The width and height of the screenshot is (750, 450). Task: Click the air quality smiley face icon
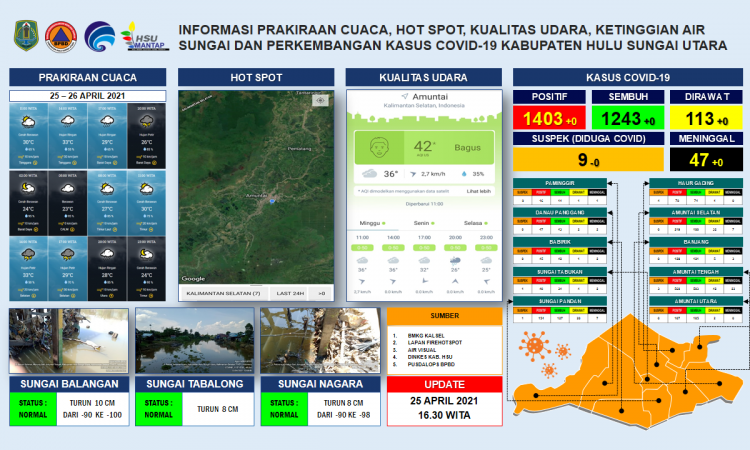[379, 148]
